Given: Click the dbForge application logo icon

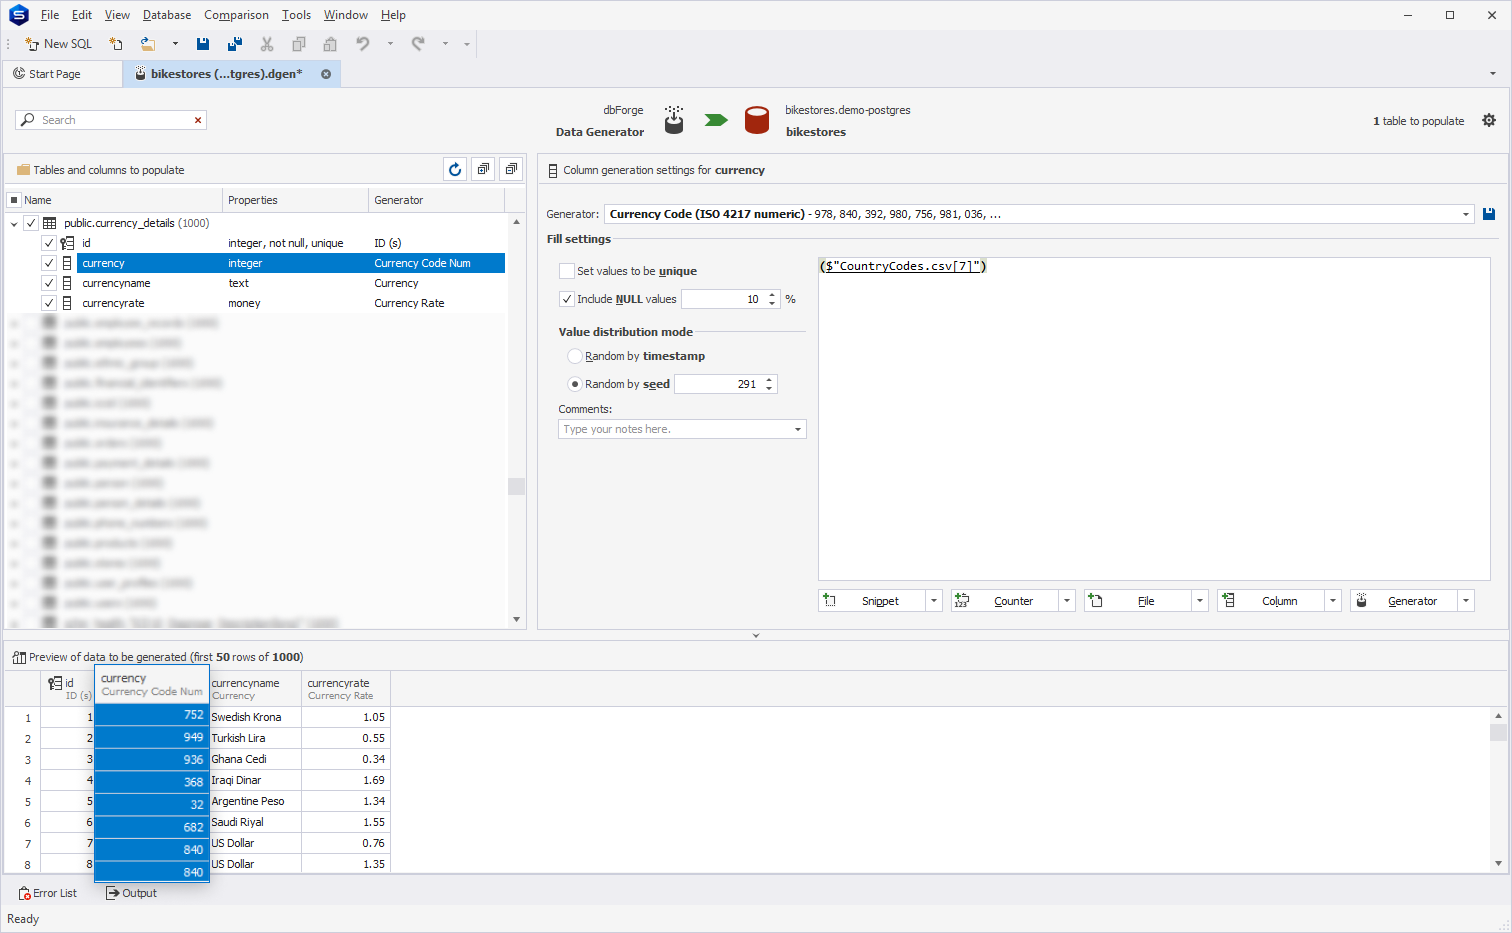Looking at the screenshot, I should pyautogui.click(x=18, y=15).
